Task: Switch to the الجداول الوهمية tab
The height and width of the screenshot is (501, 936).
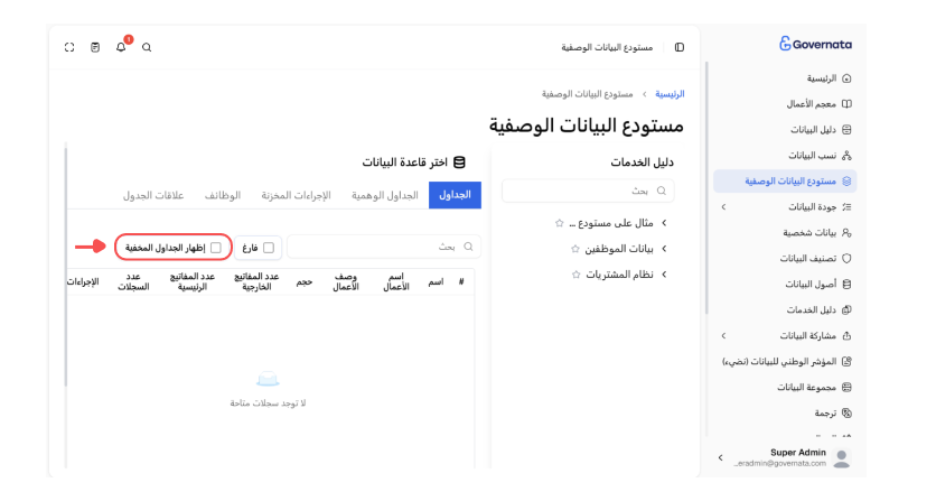Action: [385, 195]
